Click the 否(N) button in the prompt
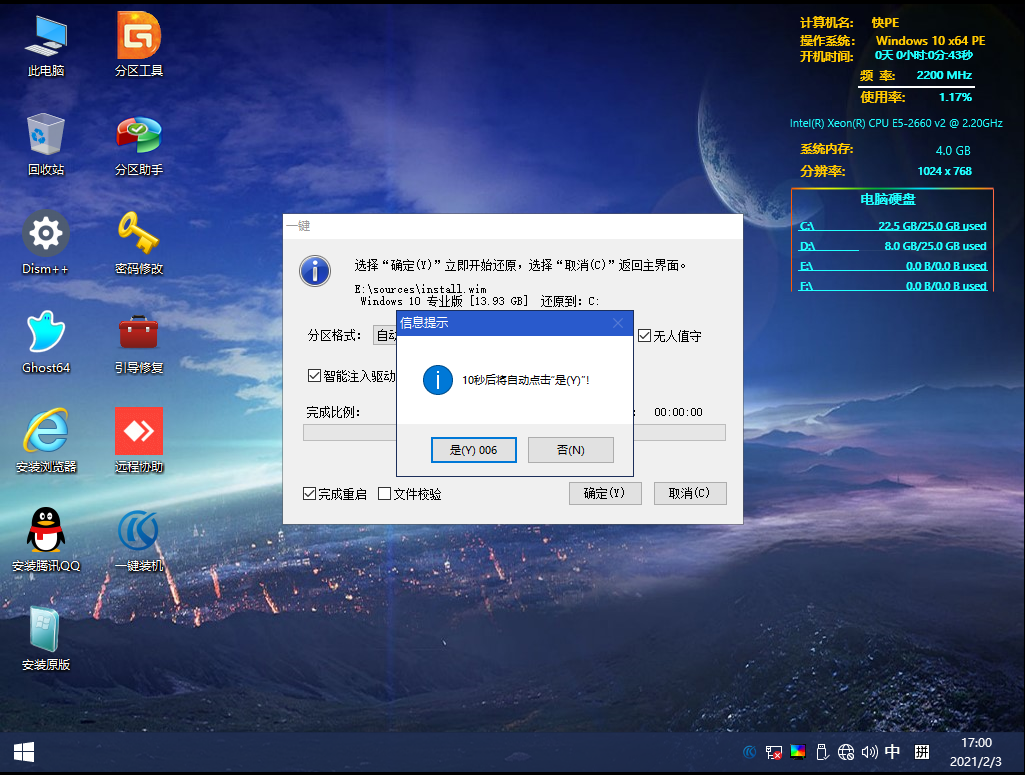1025x775 pixels. click(570, 450)
